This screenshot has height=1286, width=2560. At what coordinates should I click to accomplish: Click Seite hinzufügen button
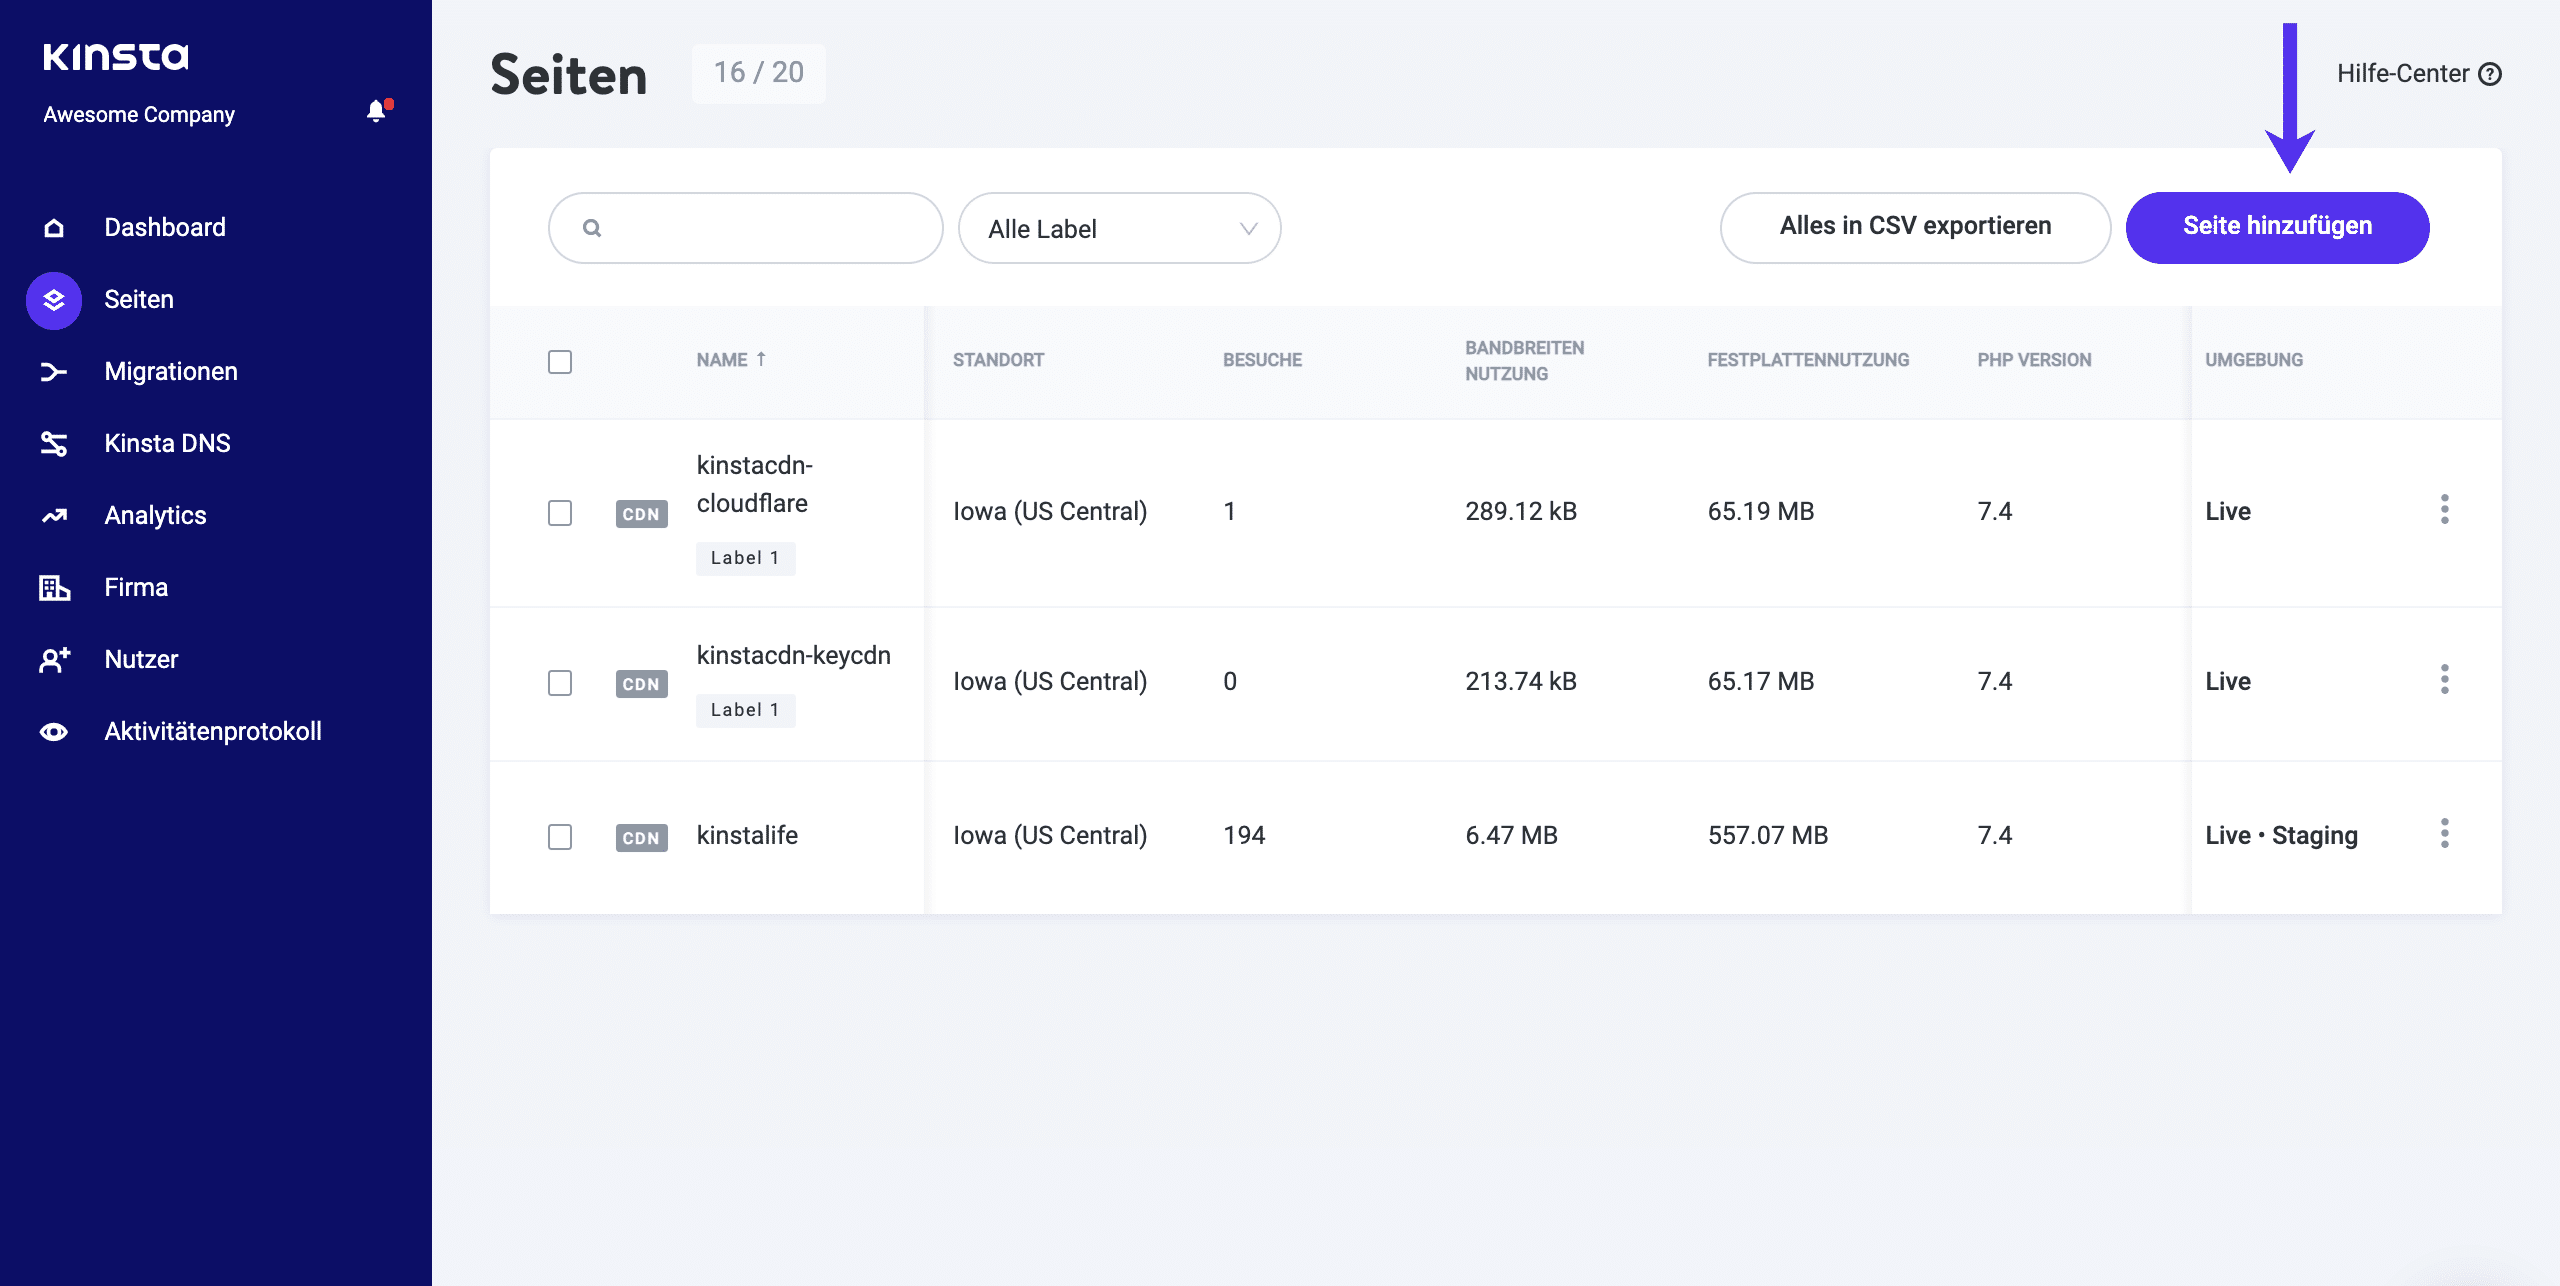2278,228
